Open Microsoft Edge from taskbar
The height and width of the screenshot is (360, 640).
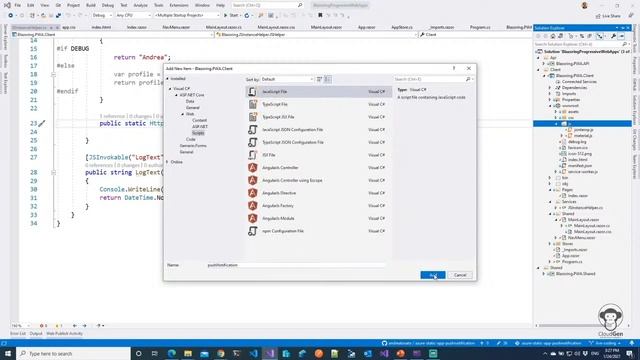click(x=171, y=353)
